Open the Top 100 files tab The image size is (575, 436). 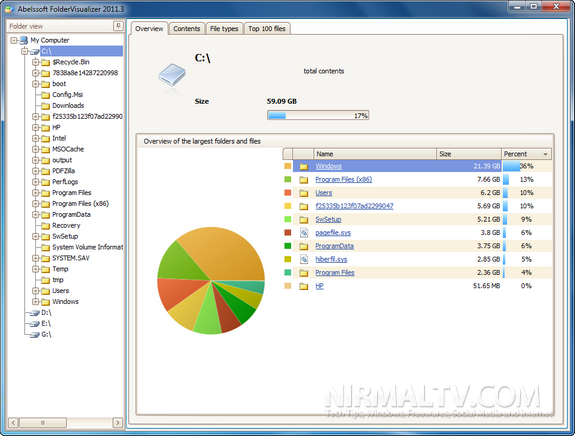pyautogui.click(x=267, y=29)
